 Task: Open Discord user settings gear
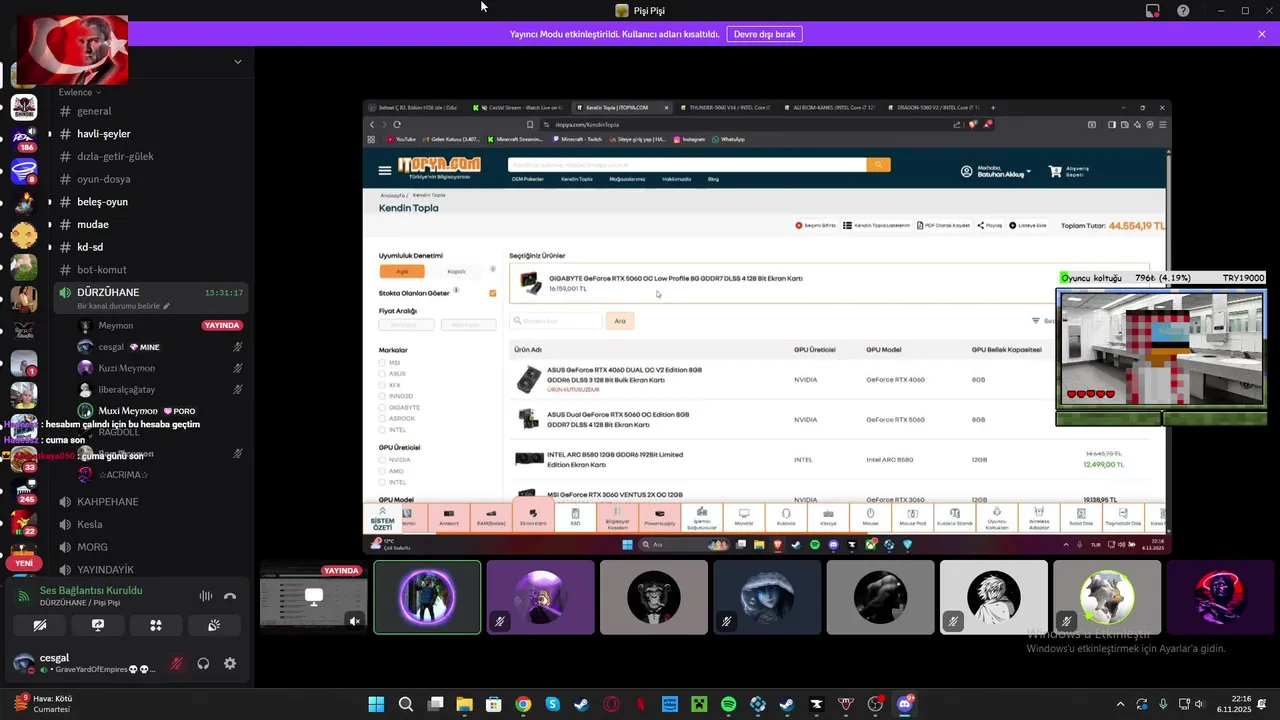(x=230, y=663)
